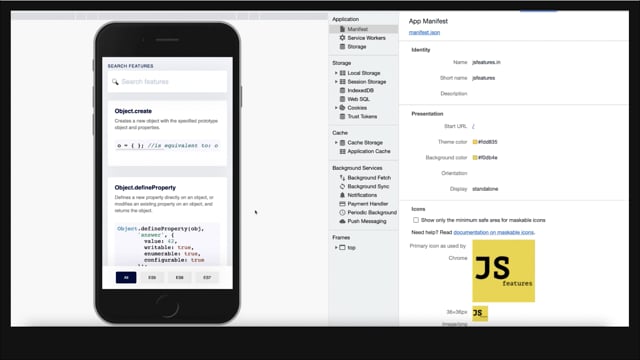Click the Push Messaging cloud icon
640x360 pixels.
[x=342, y=221]
